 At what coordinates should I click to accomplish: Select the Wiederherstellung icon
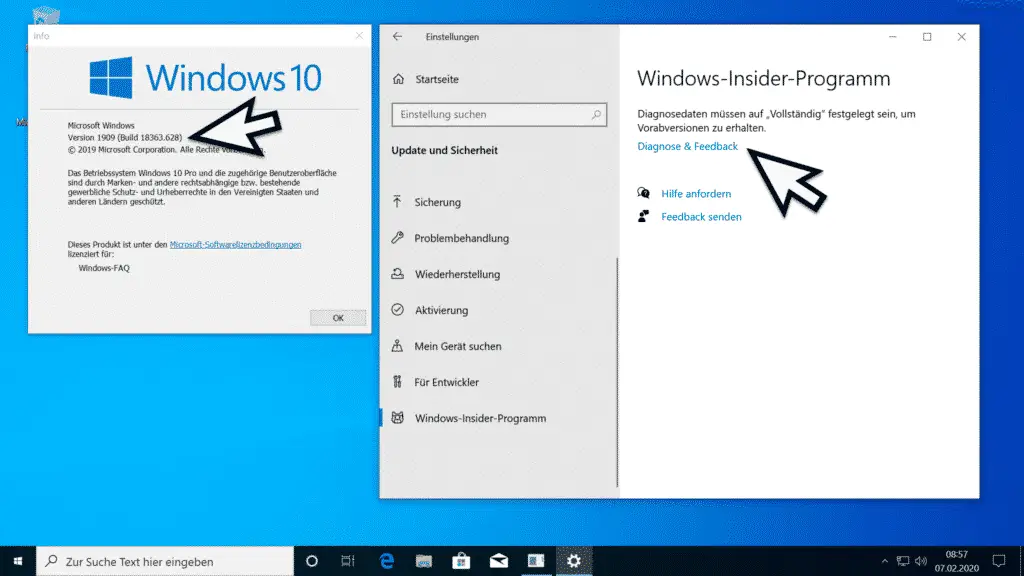tap(397, 274)
